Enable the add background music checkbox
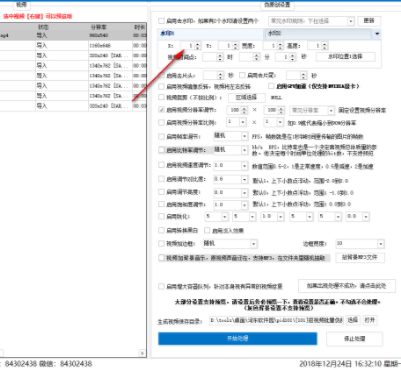401x370 pixels. (161, 258)
